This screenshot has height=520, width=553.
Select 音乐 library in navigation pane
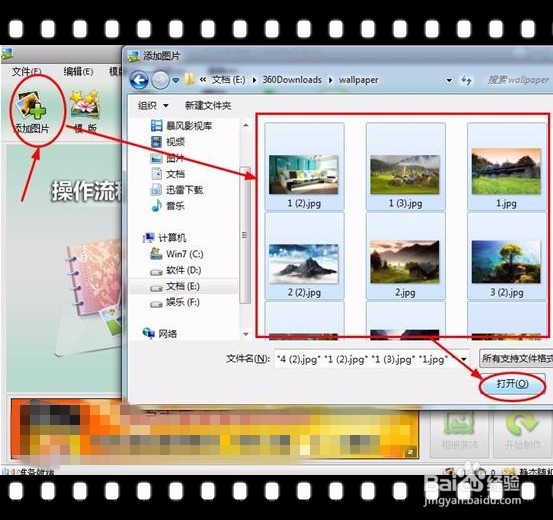[x=168, y=206]
